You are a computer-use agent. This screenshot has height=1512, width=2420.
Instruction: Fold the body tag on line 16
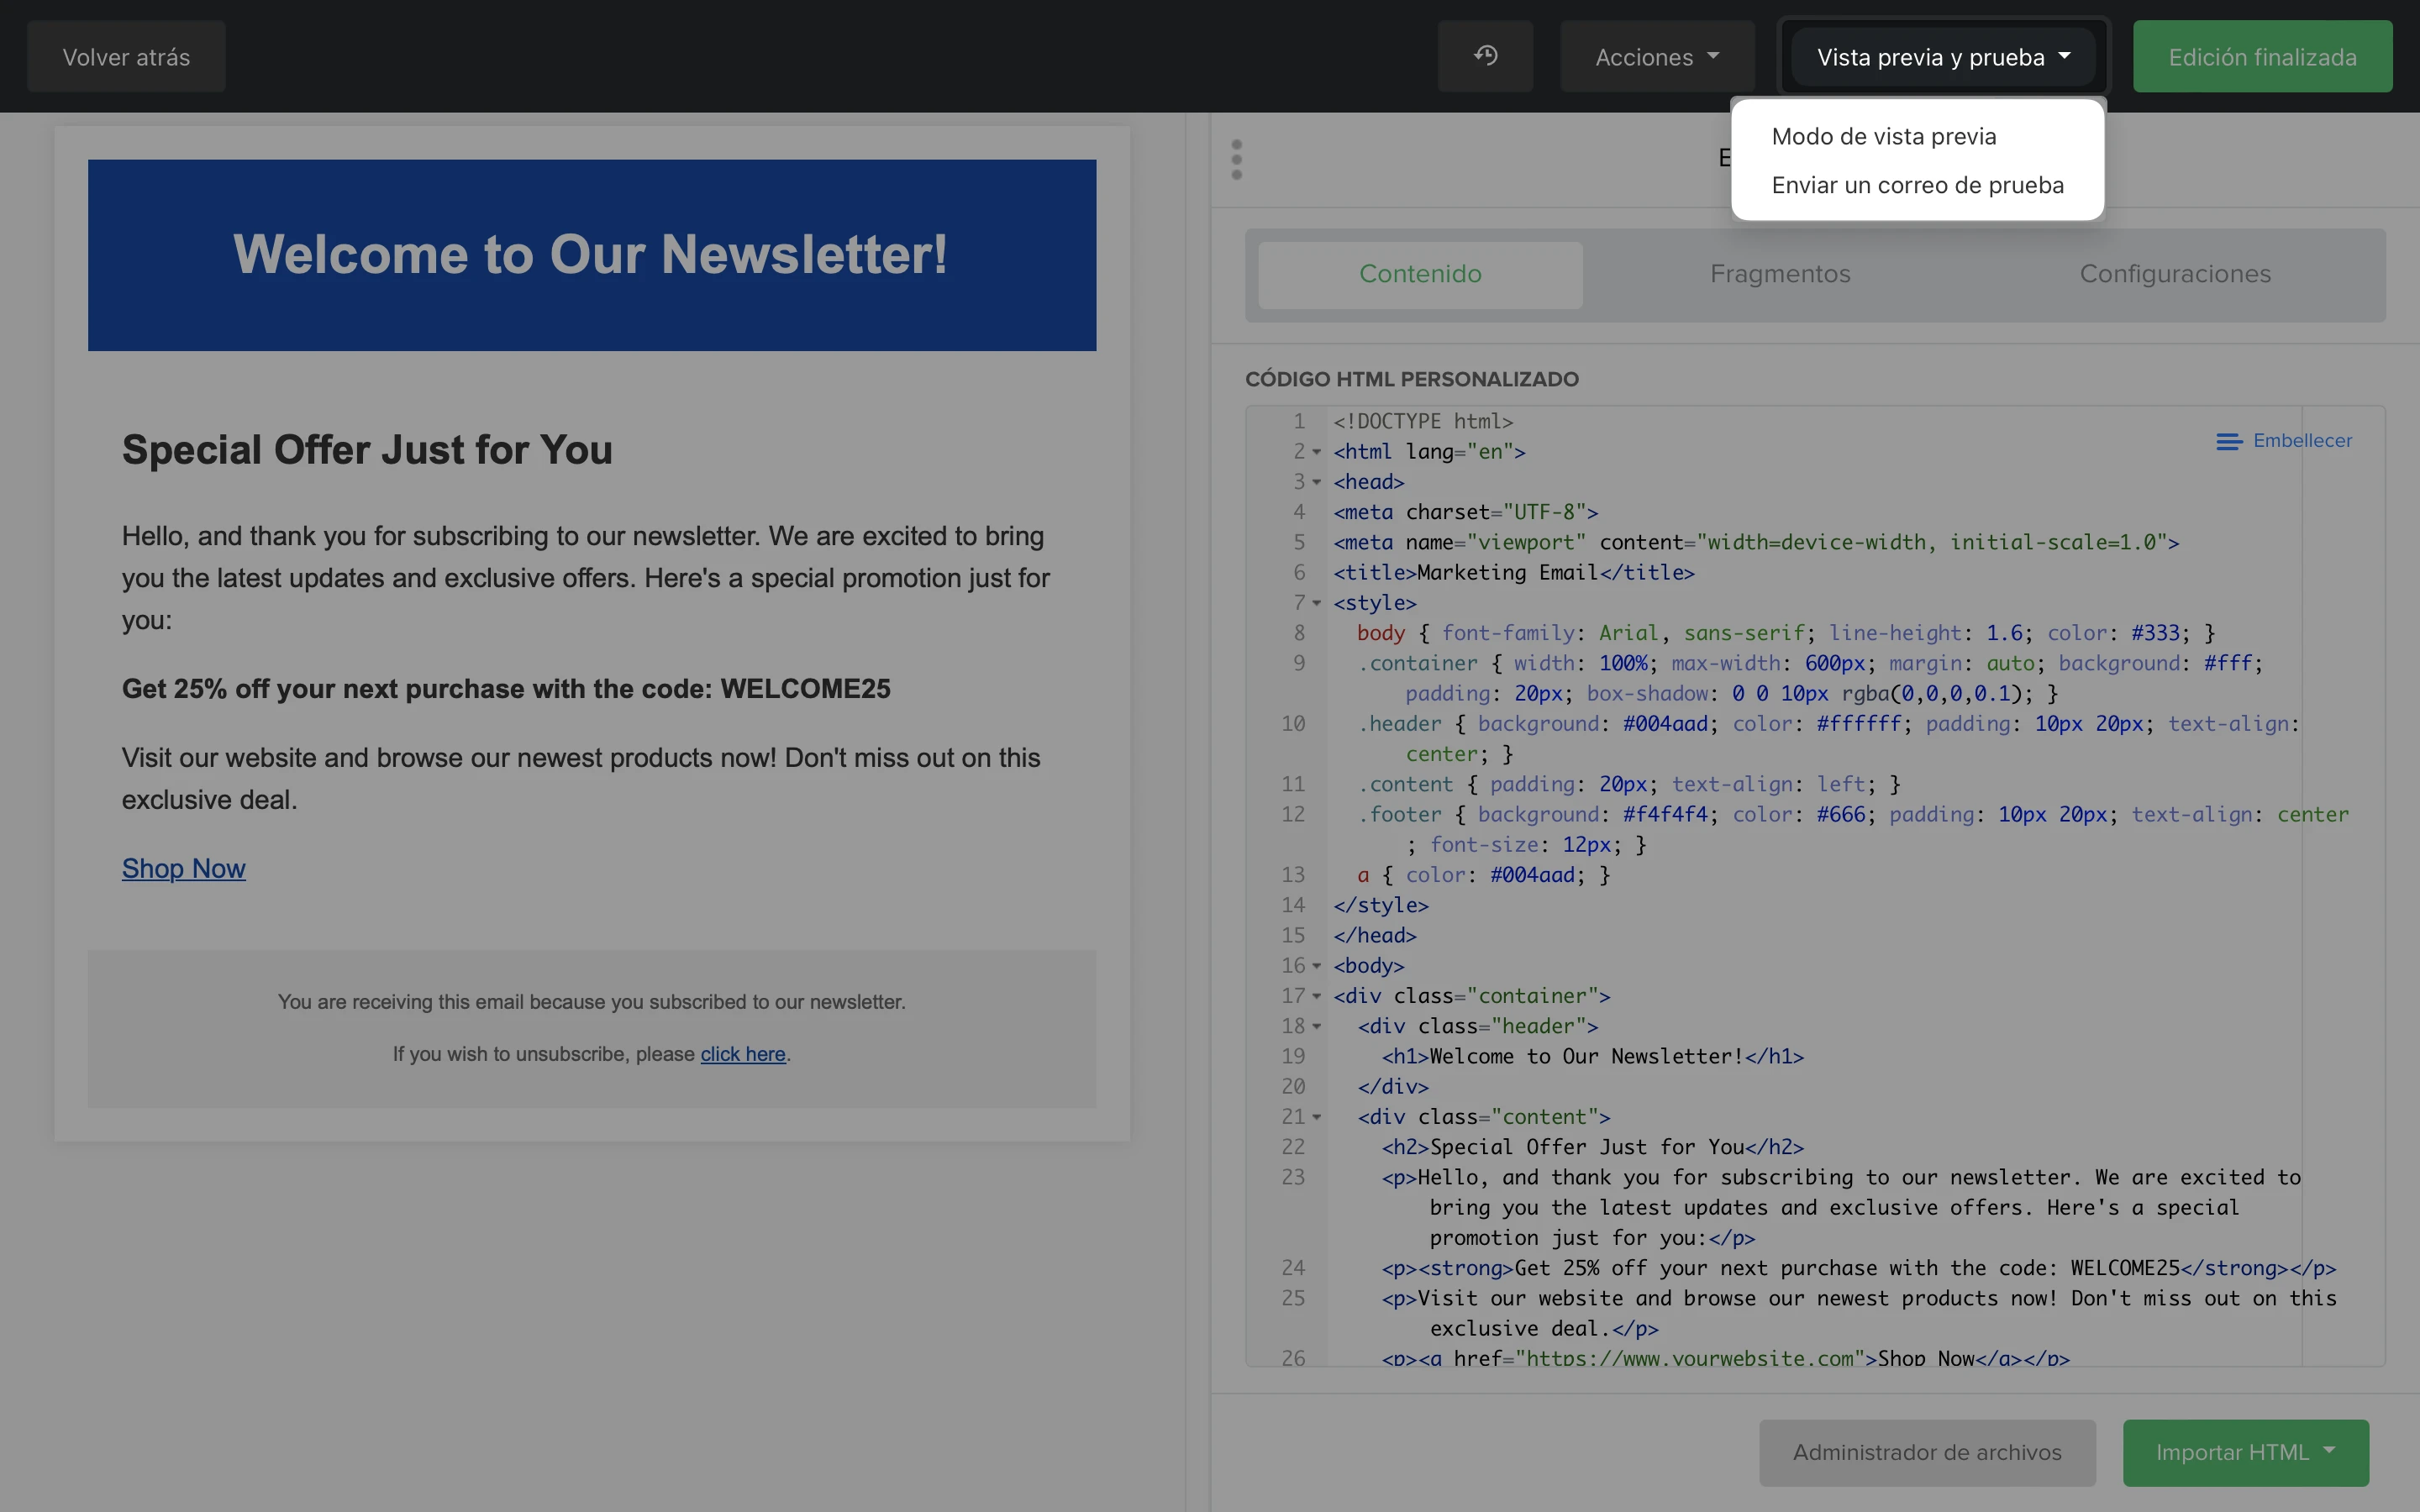click(1317, 966)
